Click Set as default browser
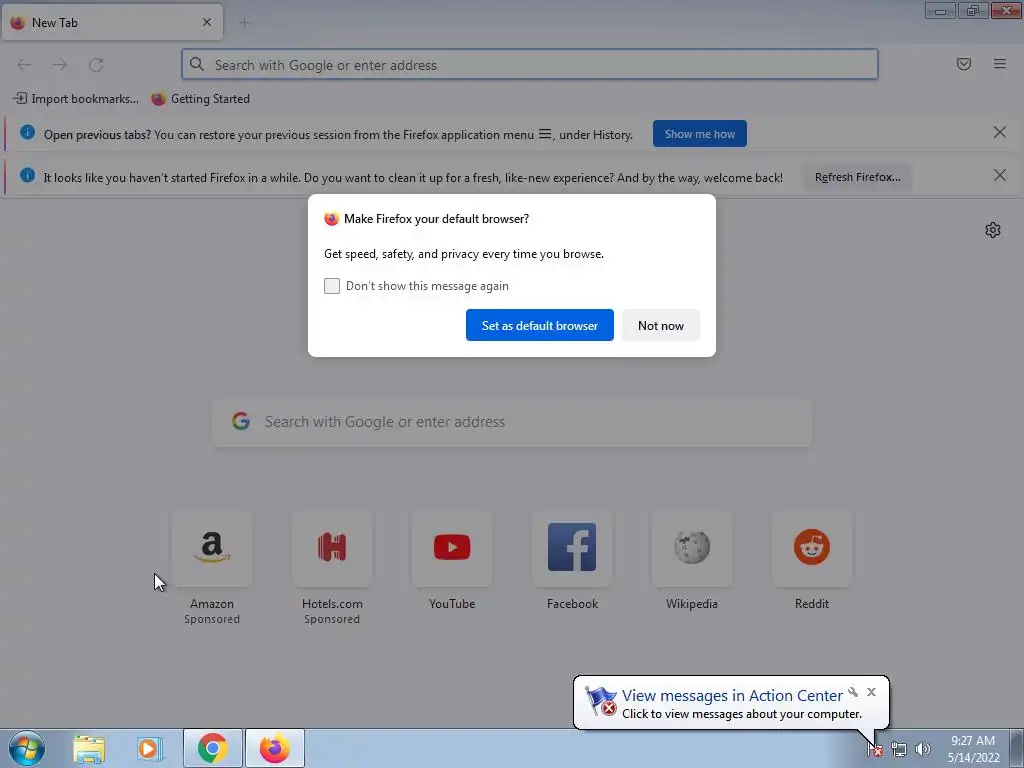The image size is (1024, 768). tap(539, 325)
